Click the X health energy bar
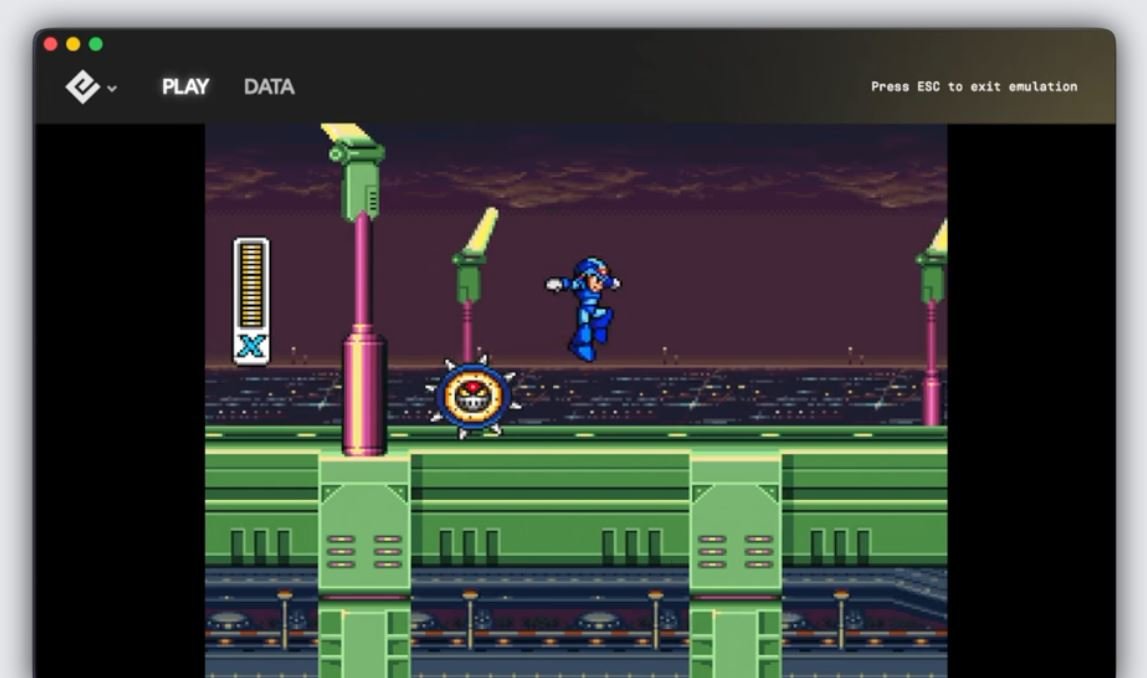Viewport: 1147px width, 678px height. [x=251, y=301]
